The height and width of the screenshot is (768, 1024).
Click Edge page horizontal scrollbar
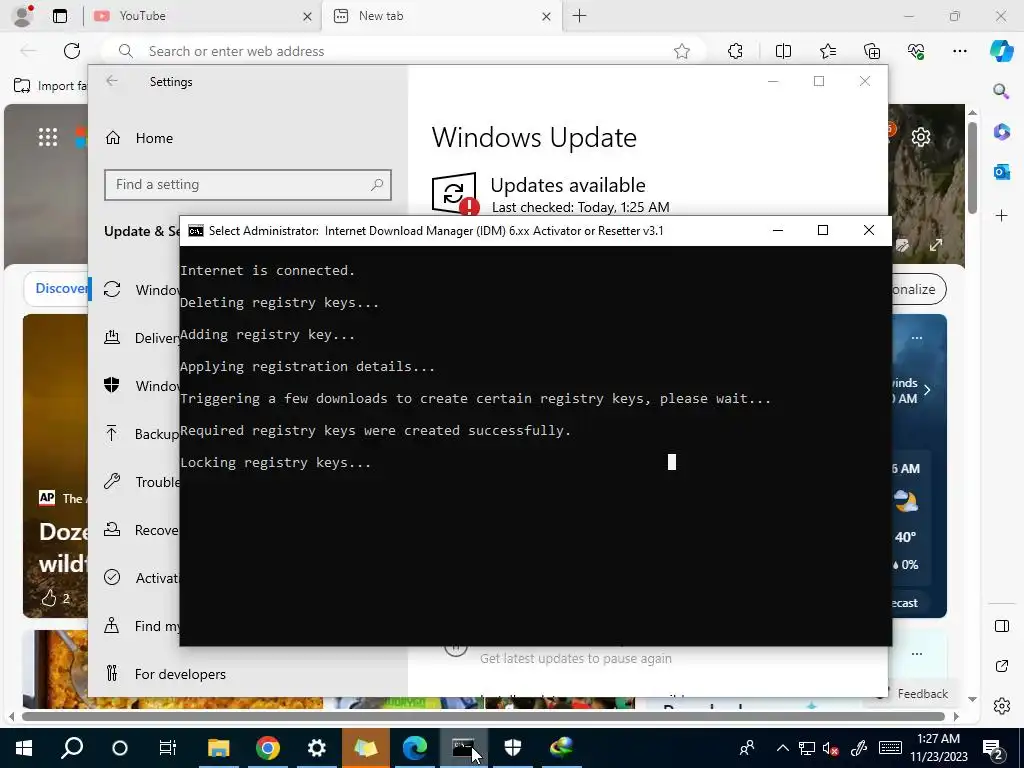(483, 716)
